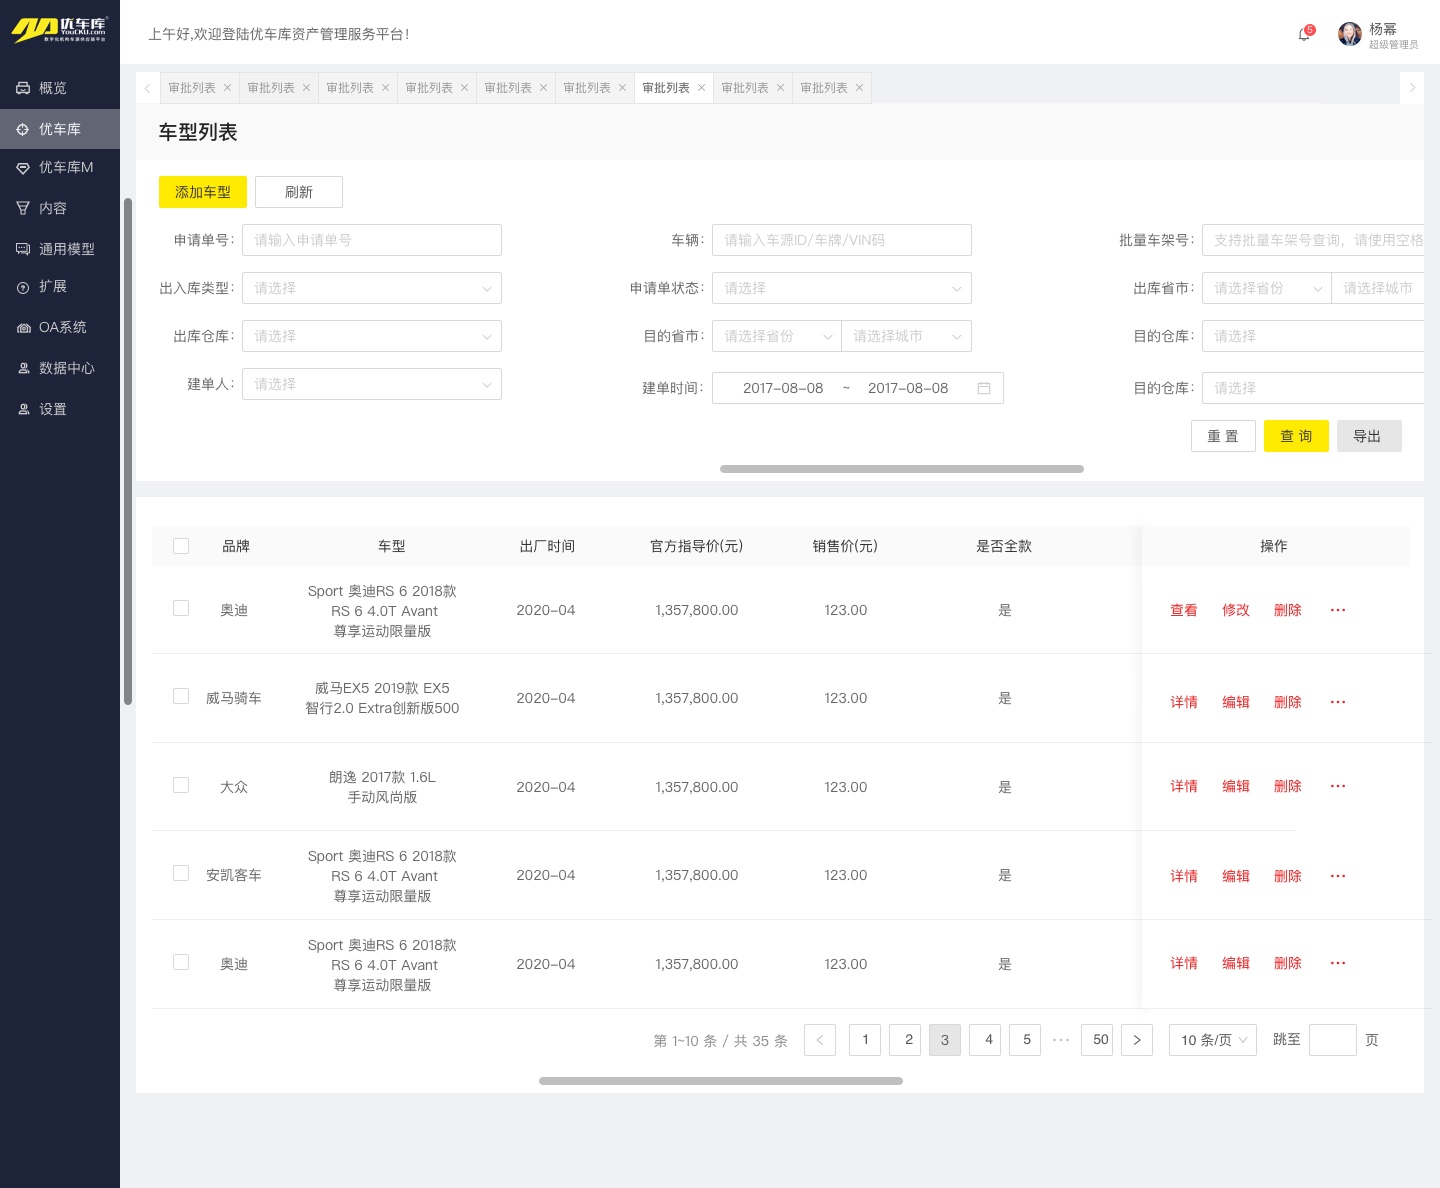Click the yellow 添加车型 button
The height and width of the screenshot is (1188, 1440).
203,192
